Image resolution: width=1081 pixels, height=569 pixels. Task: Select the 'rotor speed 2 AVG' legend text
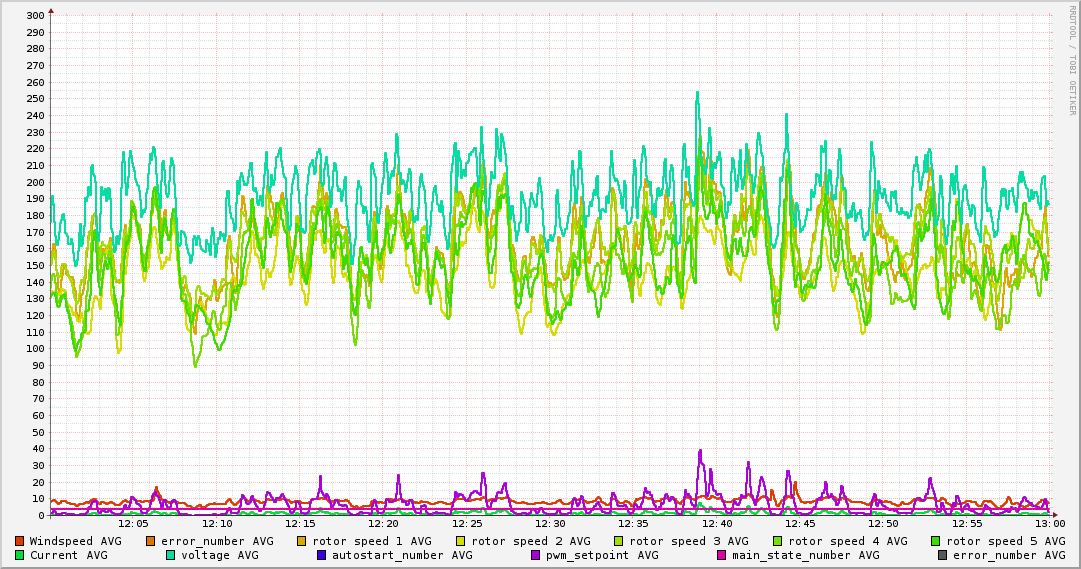click(x=531, y=541)
